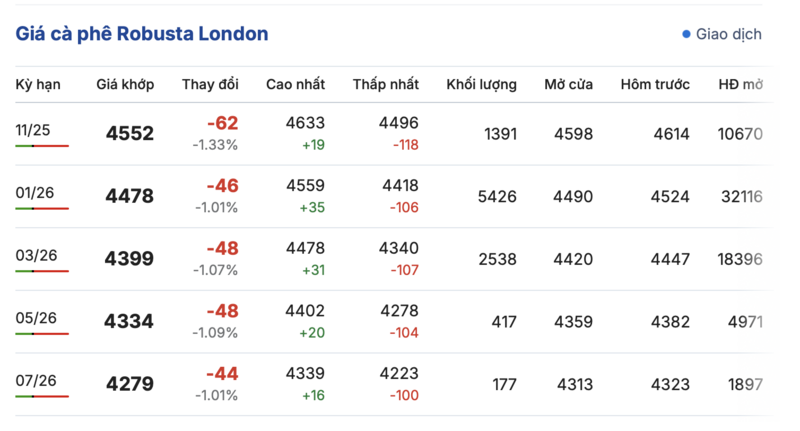The width and height of the screenshot is (800, 431).
Task: Select the 01/26 contract term
Action: pos(35,192)
